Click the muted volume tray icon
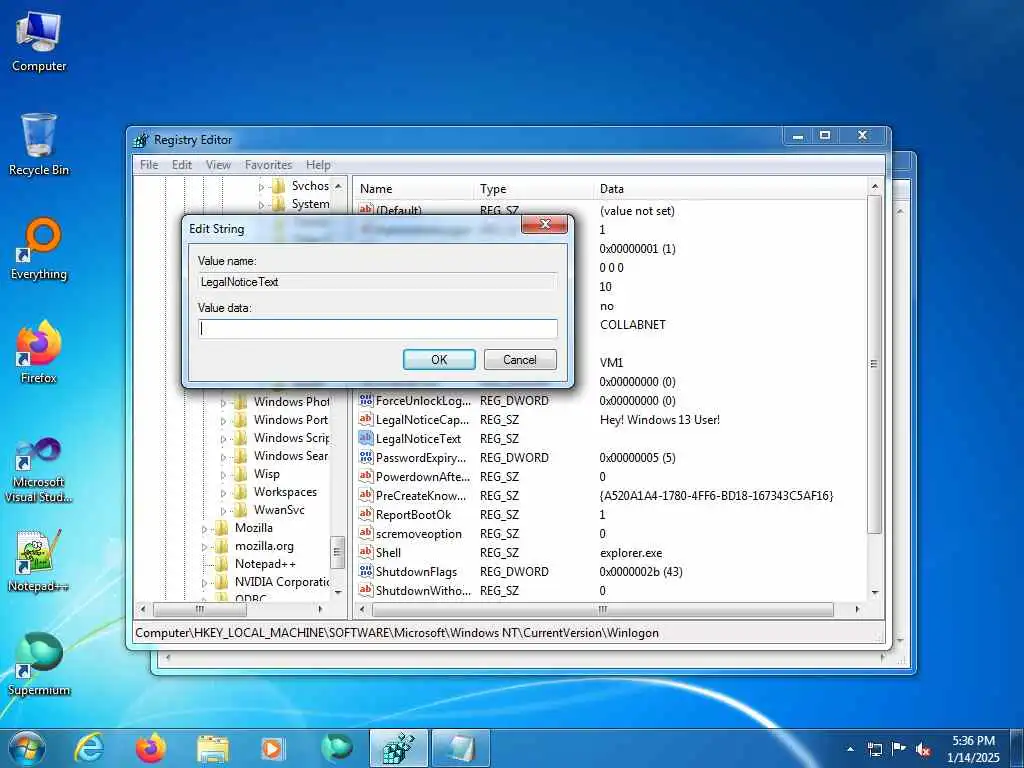Image resolution: width=1024 pixels, height=768 pixels. coord(923,749)
